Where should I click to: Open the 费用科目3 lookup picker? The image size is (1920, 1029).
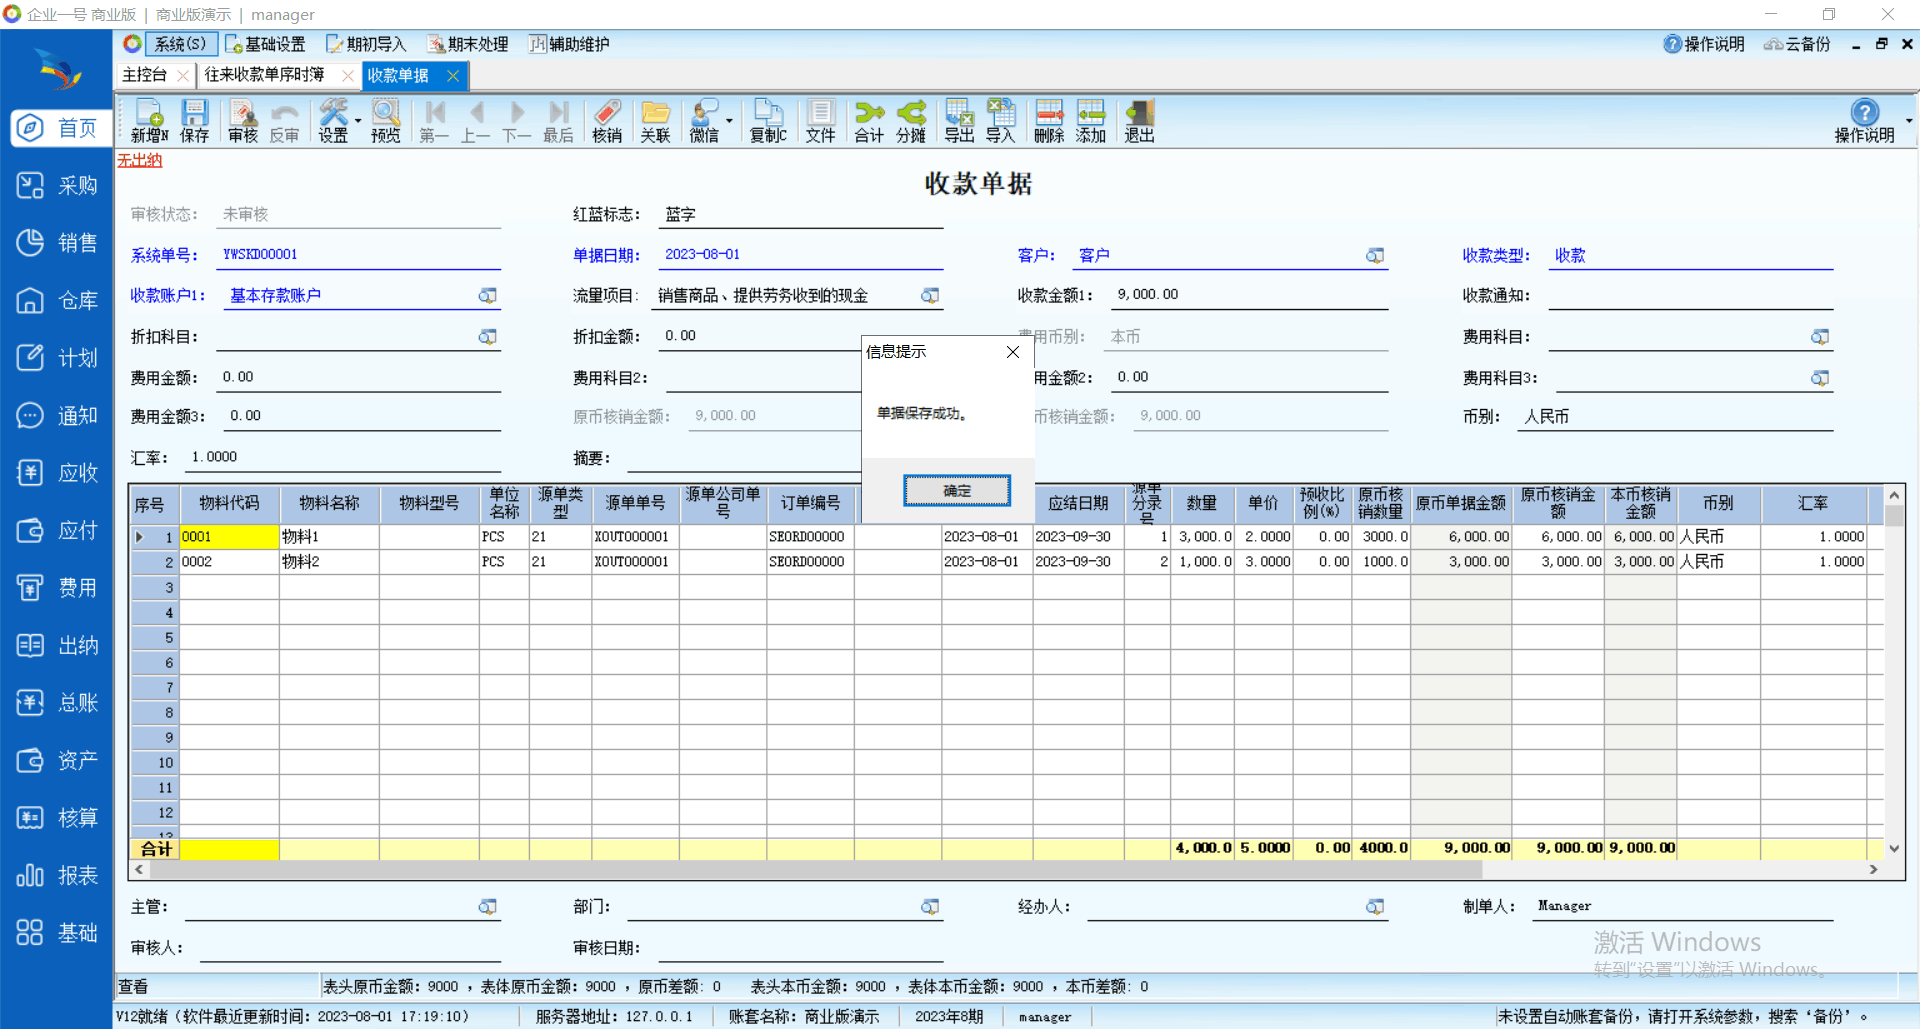(x=1820, y=378)
